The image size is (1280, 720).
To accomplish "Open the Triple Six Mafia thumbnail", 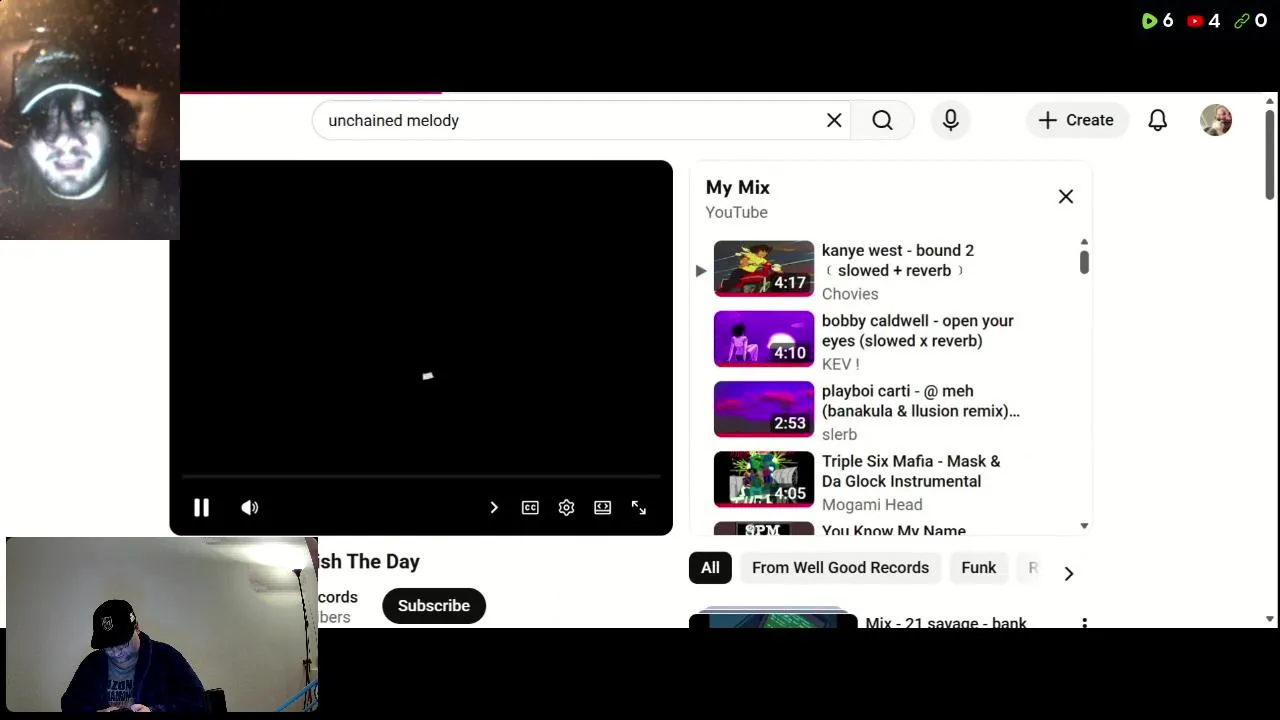I will [764, 479].
